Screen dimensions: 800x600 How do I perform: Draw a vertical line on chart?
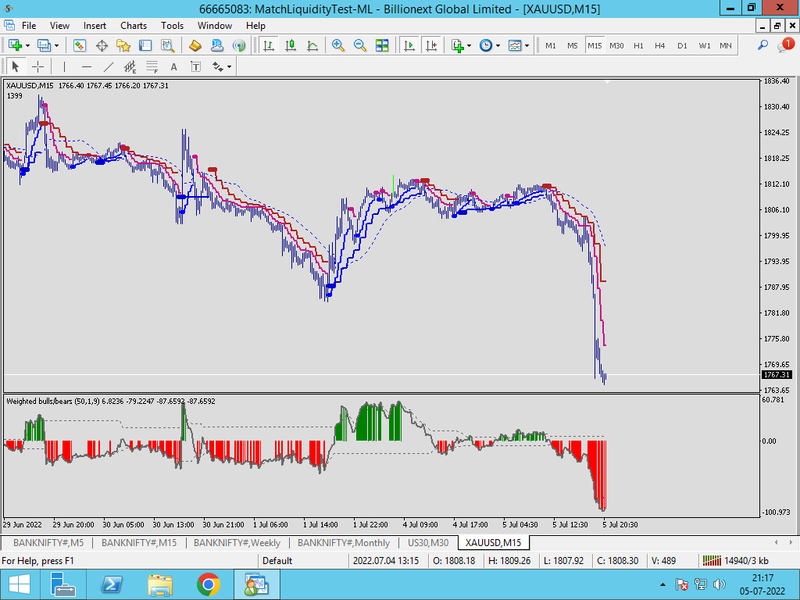[64, 66]
